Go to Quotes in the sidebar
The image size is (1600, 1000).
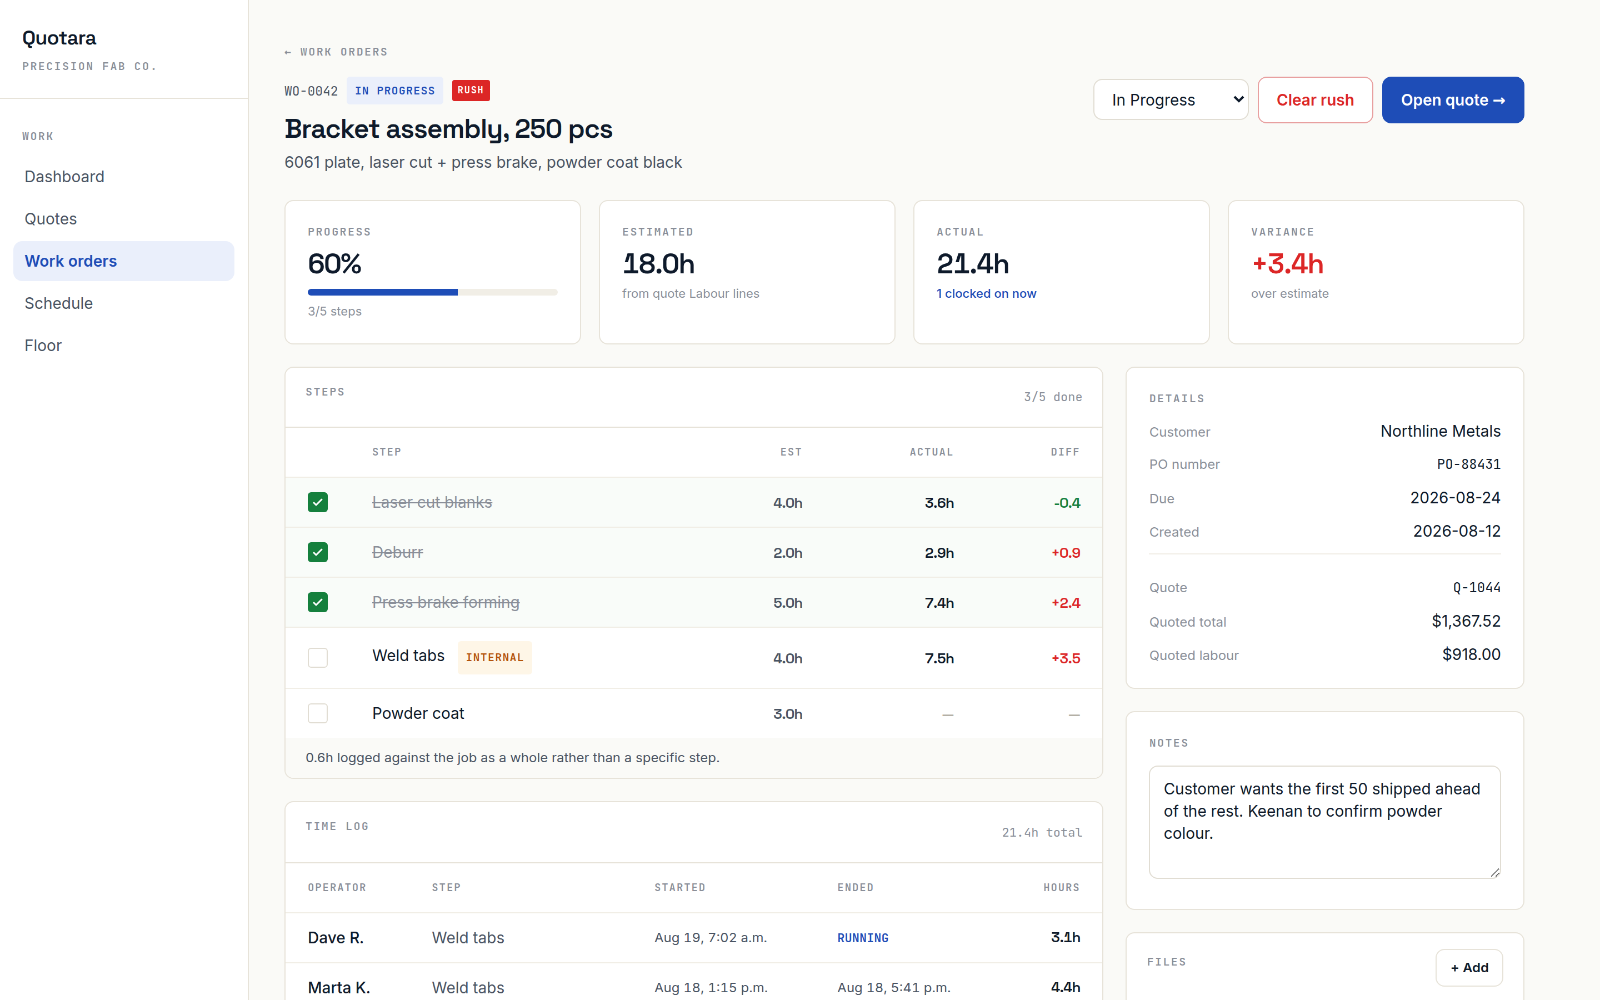pyautogui.click(x=51, y=219)
